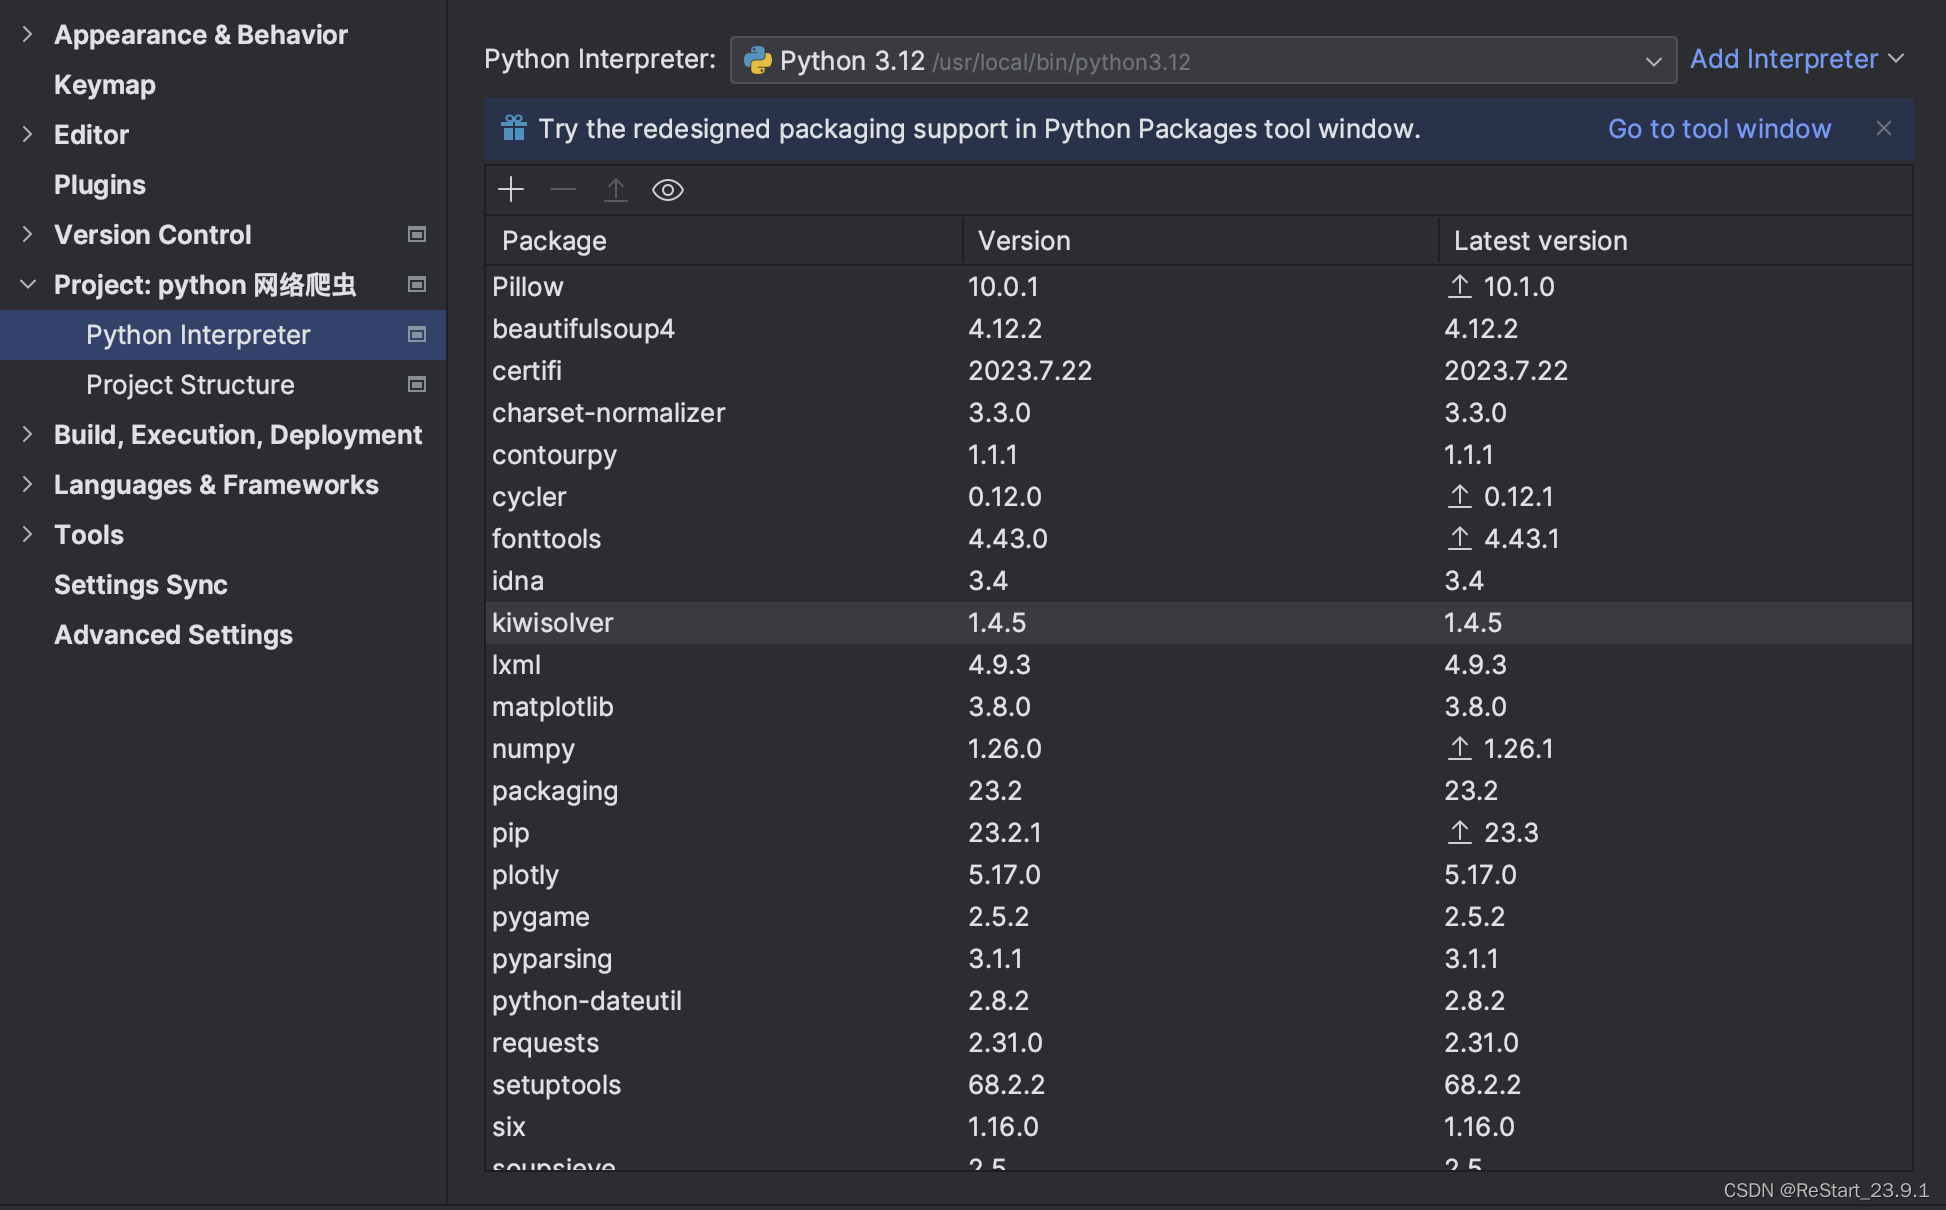
Task: Select the pip package row
Action: (x=1199, y=832)
